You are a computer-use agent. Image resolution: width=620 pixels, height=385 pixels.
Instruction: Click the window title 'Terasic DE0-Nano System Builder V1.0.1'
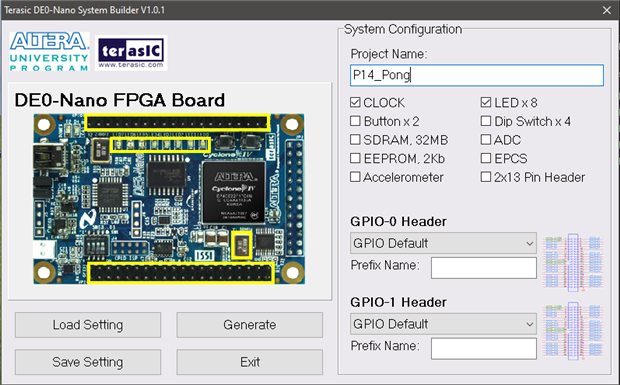click(84, 10)
